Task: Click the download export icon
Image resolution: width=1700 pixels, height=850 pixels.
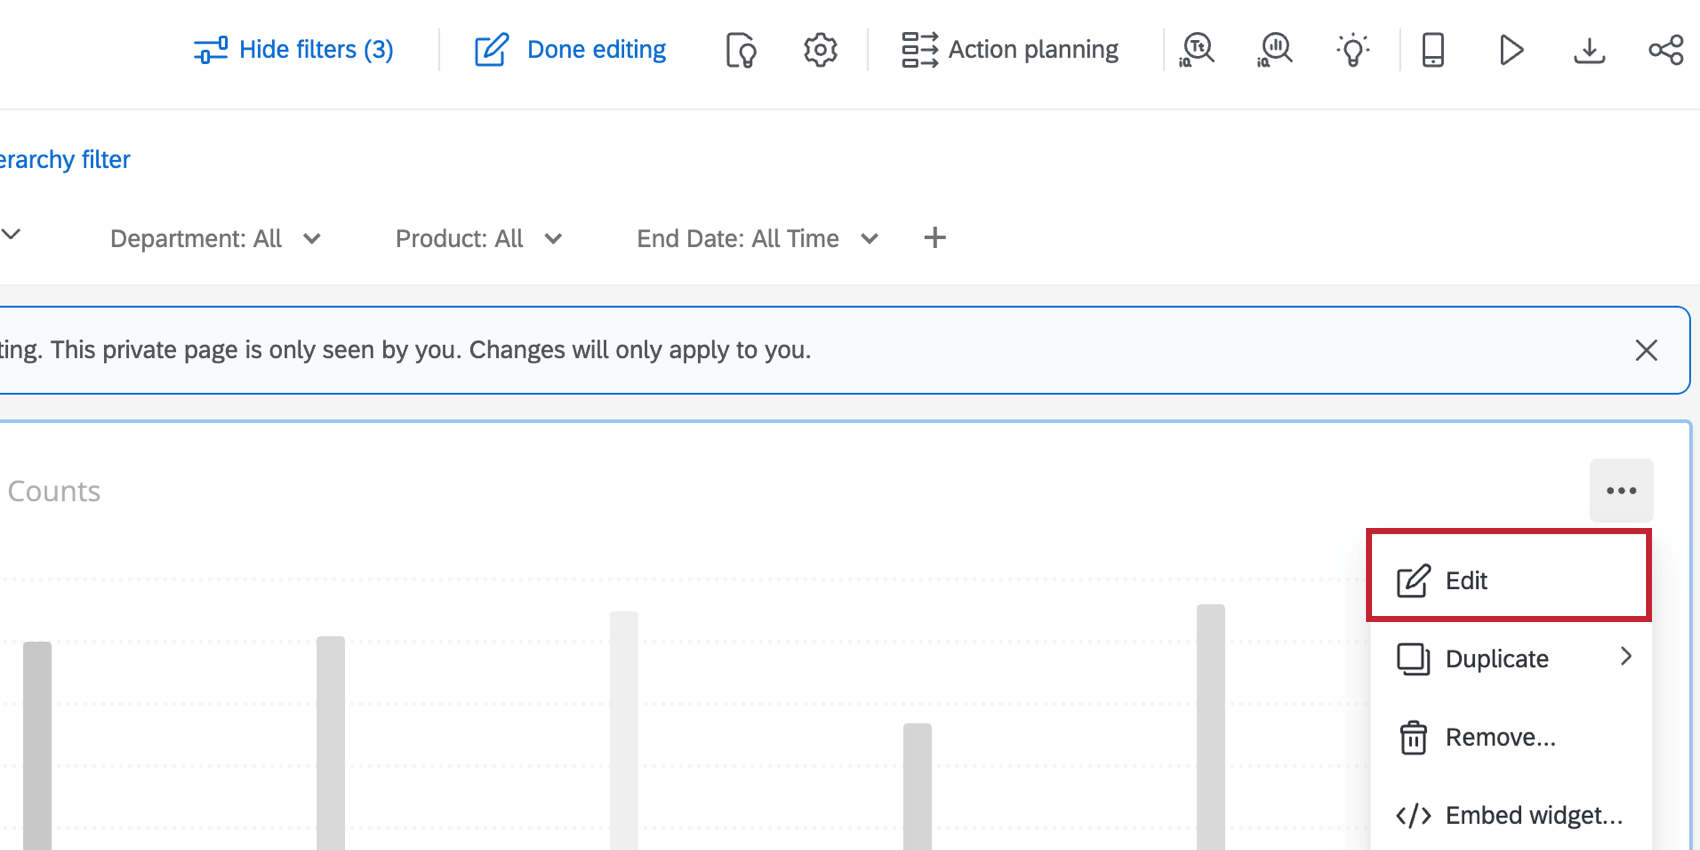Action: click(1589, 49)
